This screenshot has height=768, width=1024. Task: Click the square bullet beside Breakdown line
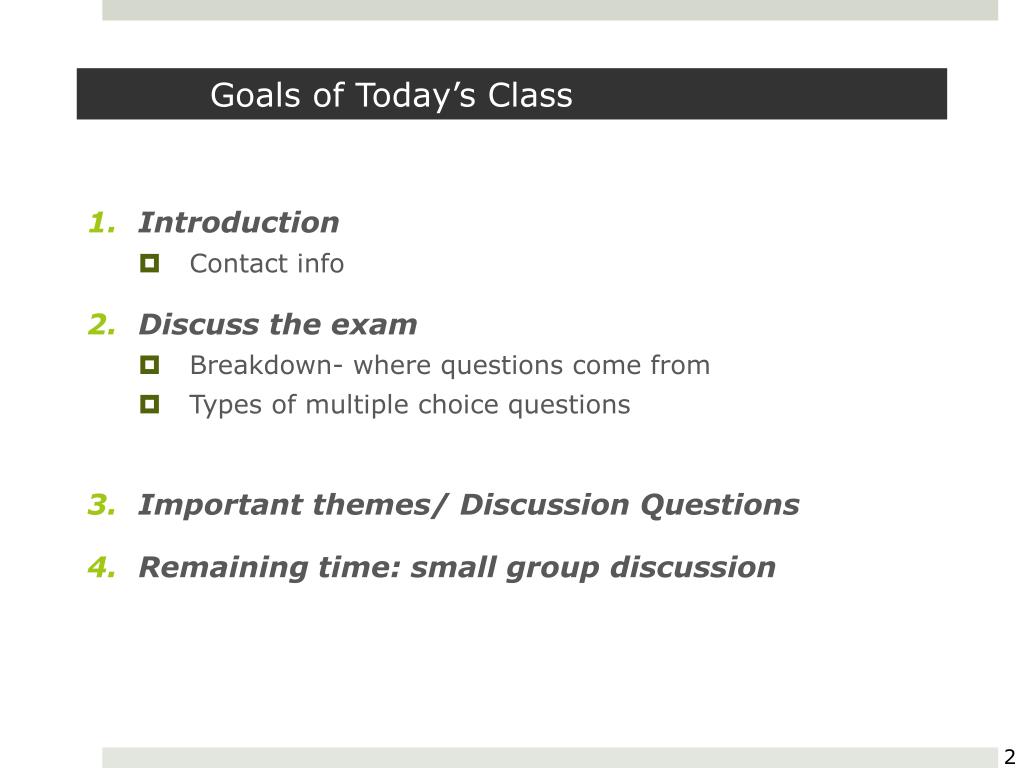[x=150, y=364]
